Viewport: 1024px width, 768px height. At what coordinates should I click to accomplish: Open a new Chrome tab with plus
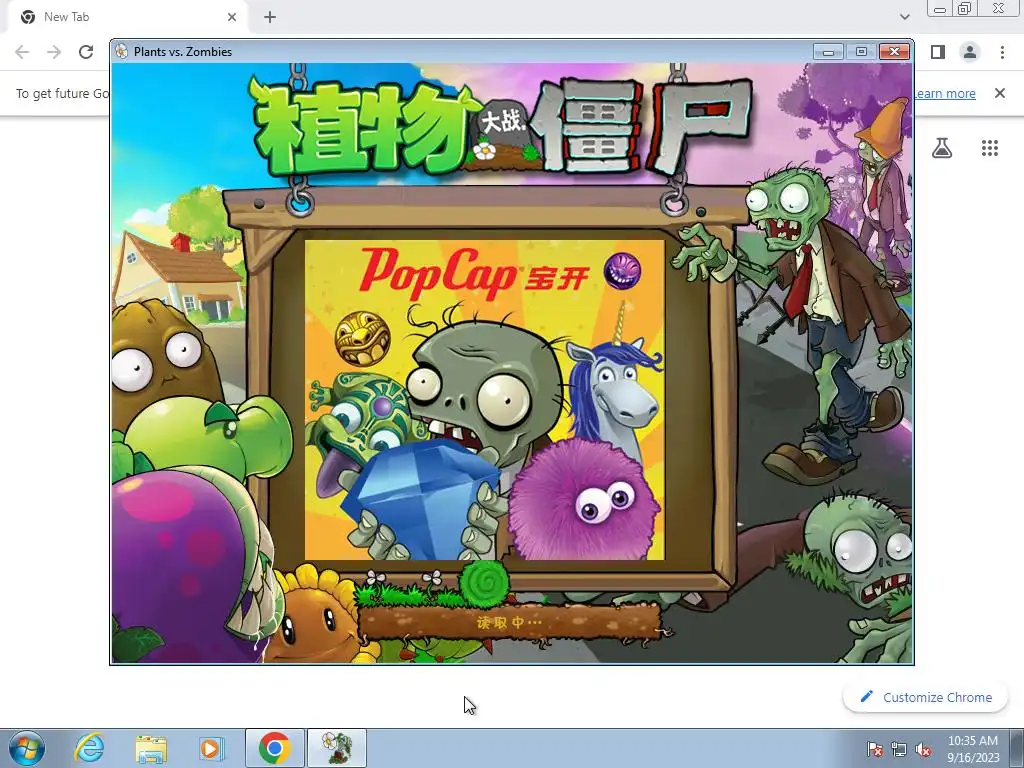pos(270,18)
